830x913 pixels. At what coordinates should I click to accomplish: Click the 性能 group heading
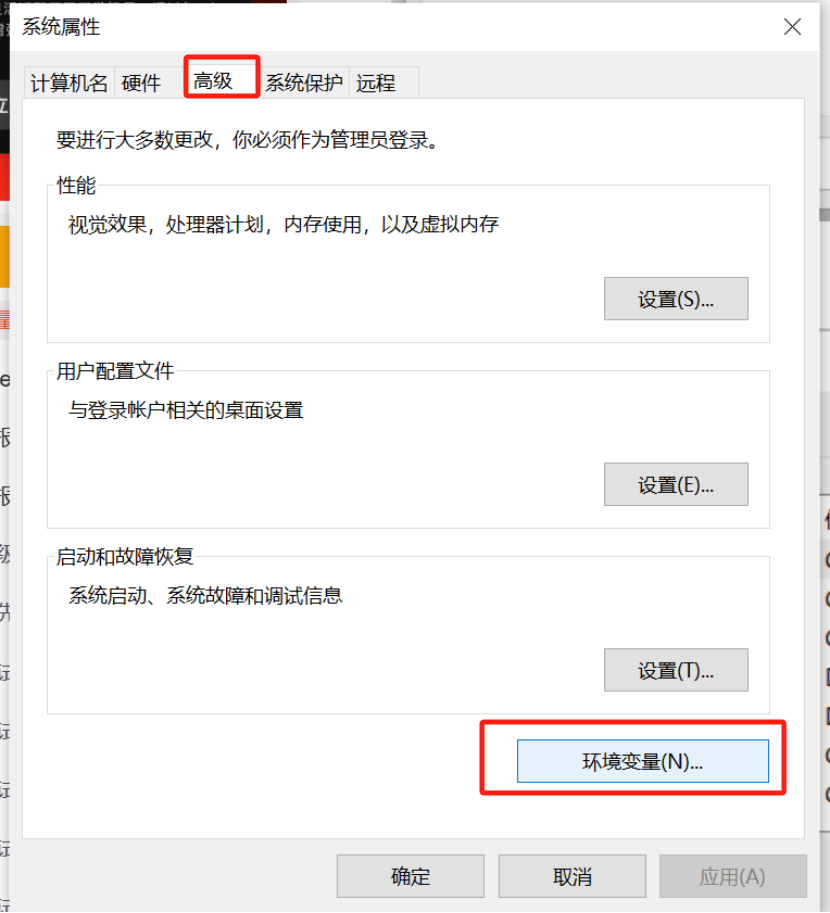(x=76, y=185)
